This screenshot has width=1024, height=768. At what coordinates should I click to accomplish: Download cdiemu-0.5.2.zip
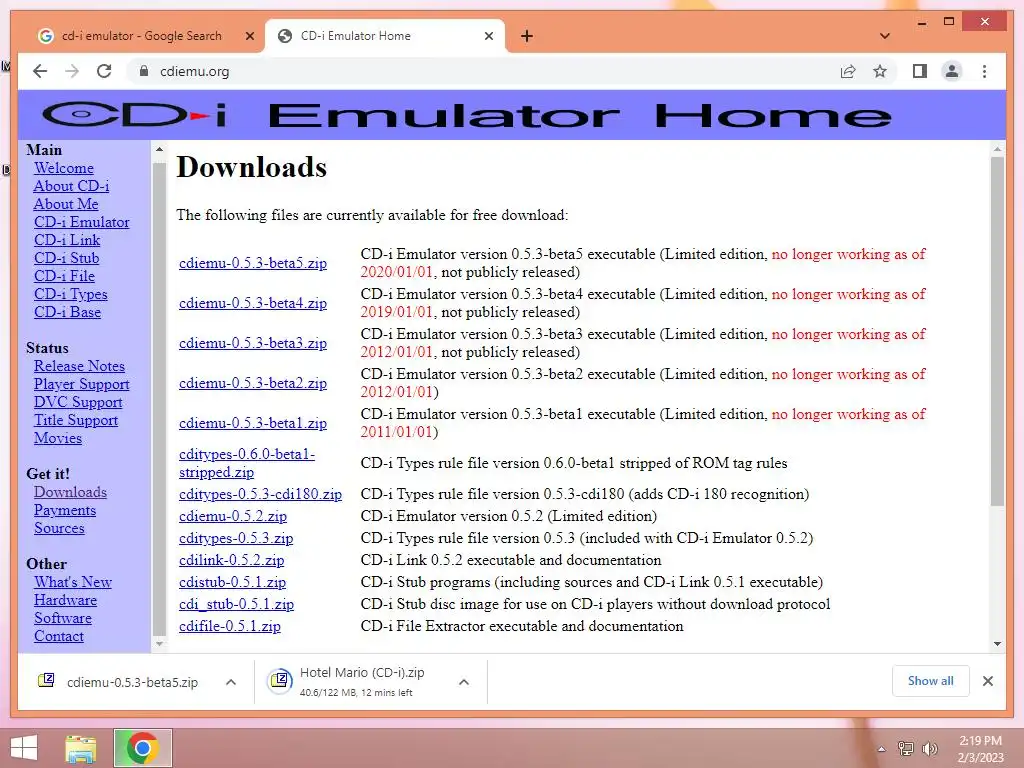coord(232,516)
